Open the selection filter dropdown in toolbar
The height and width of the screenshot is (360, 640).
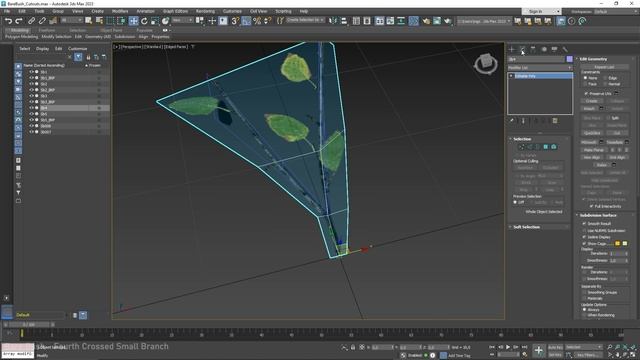(71, 20)
